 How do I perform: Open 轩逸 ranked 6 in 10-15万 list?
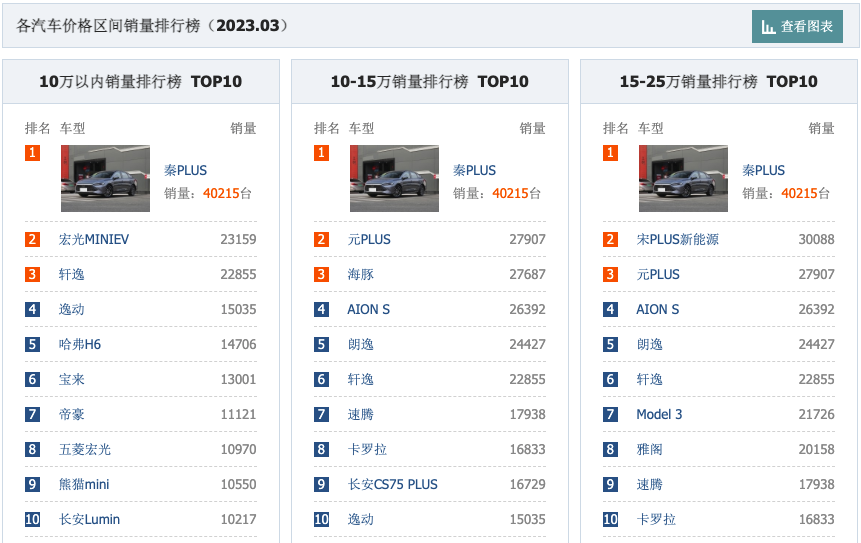360,379
